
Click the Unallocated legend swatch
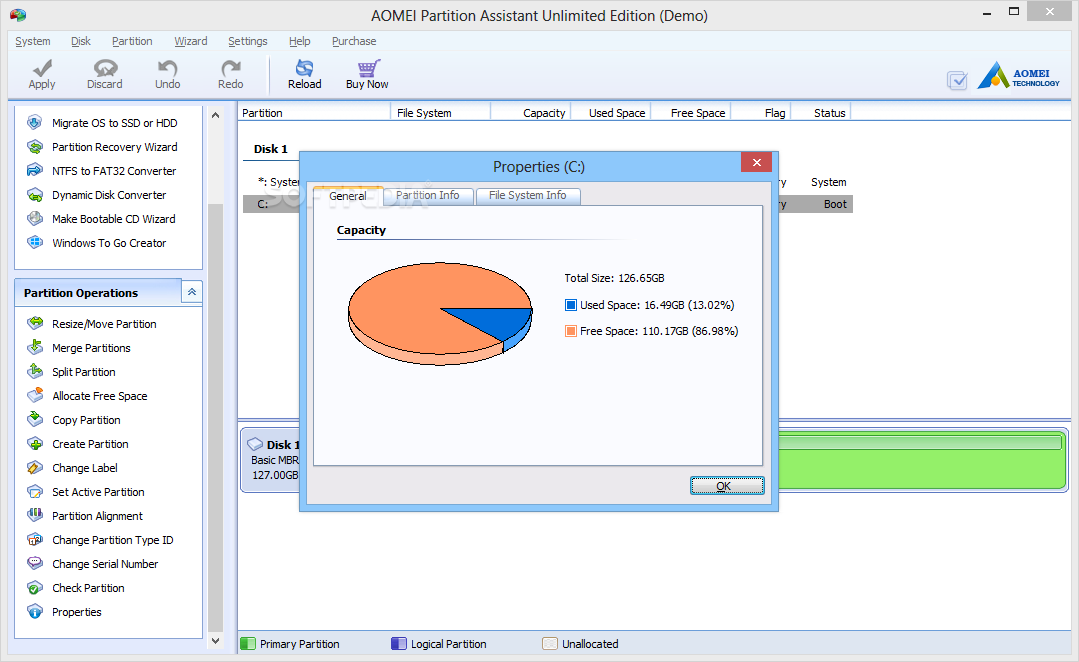(x=550, y=643)
